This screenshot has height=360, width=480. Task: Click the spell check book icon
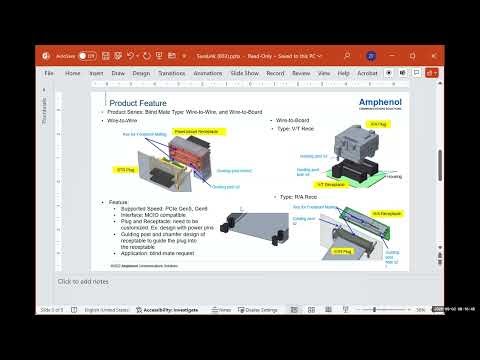[x=74, y=310]
